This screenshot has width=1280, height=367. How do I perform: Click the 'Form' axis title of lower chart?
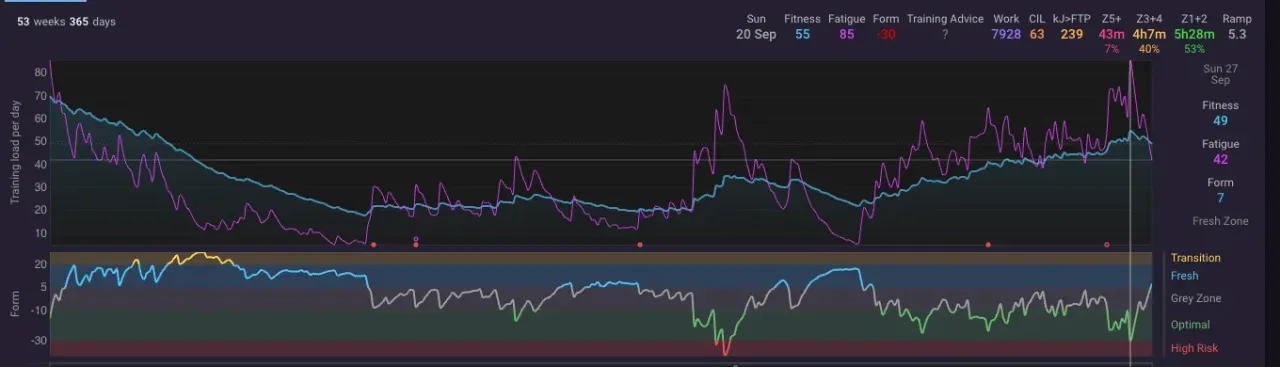(x=15, y=304)
